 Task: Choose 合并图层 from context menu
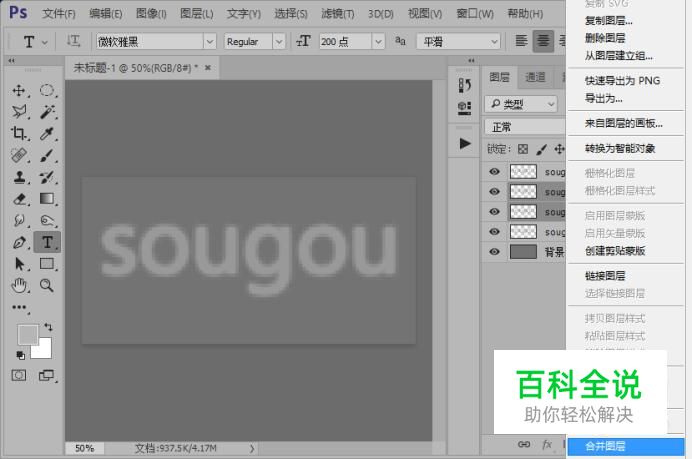pyautogui.click(x=625, y=446)
